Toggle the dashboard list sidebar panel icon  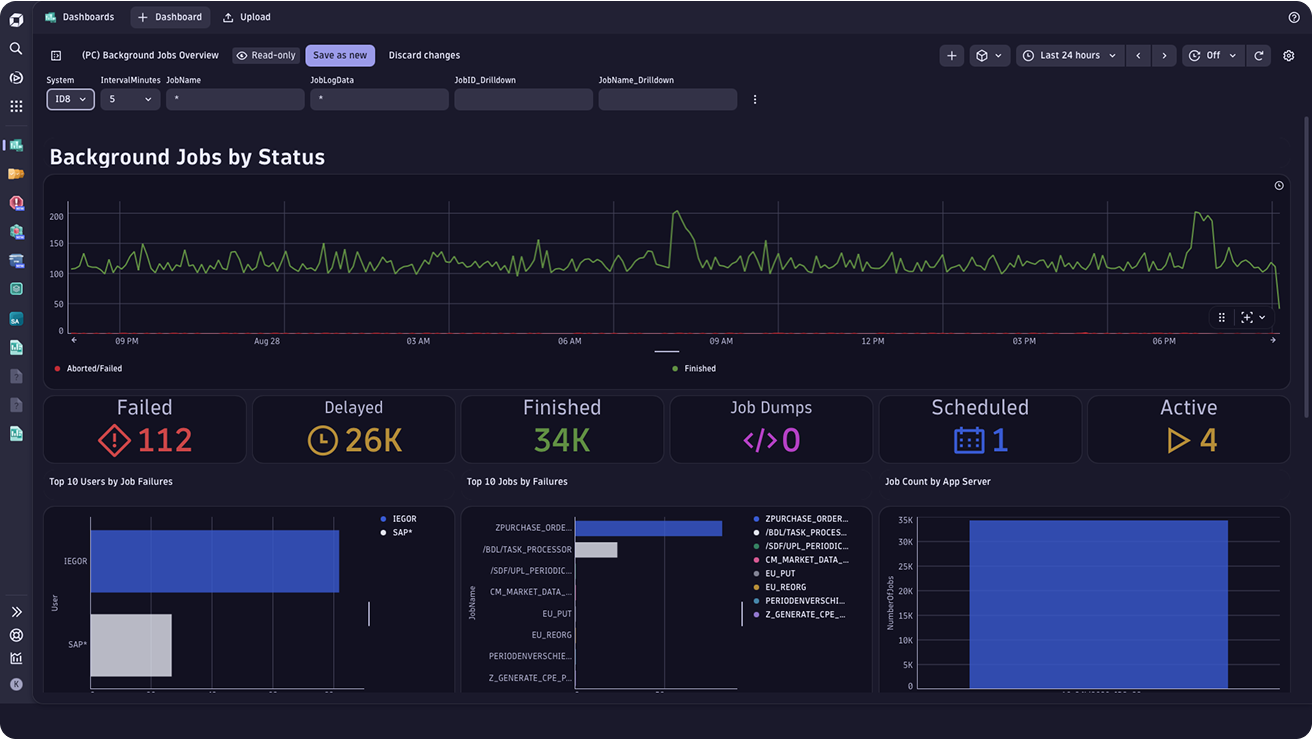(56, 56)
